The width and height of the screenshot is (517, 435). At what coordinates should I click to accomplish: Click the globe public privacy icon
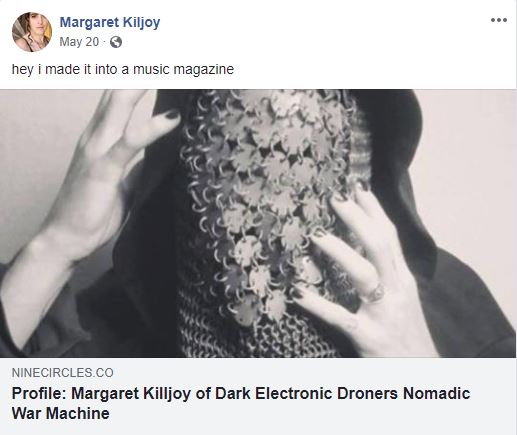(x=116, y=42)
